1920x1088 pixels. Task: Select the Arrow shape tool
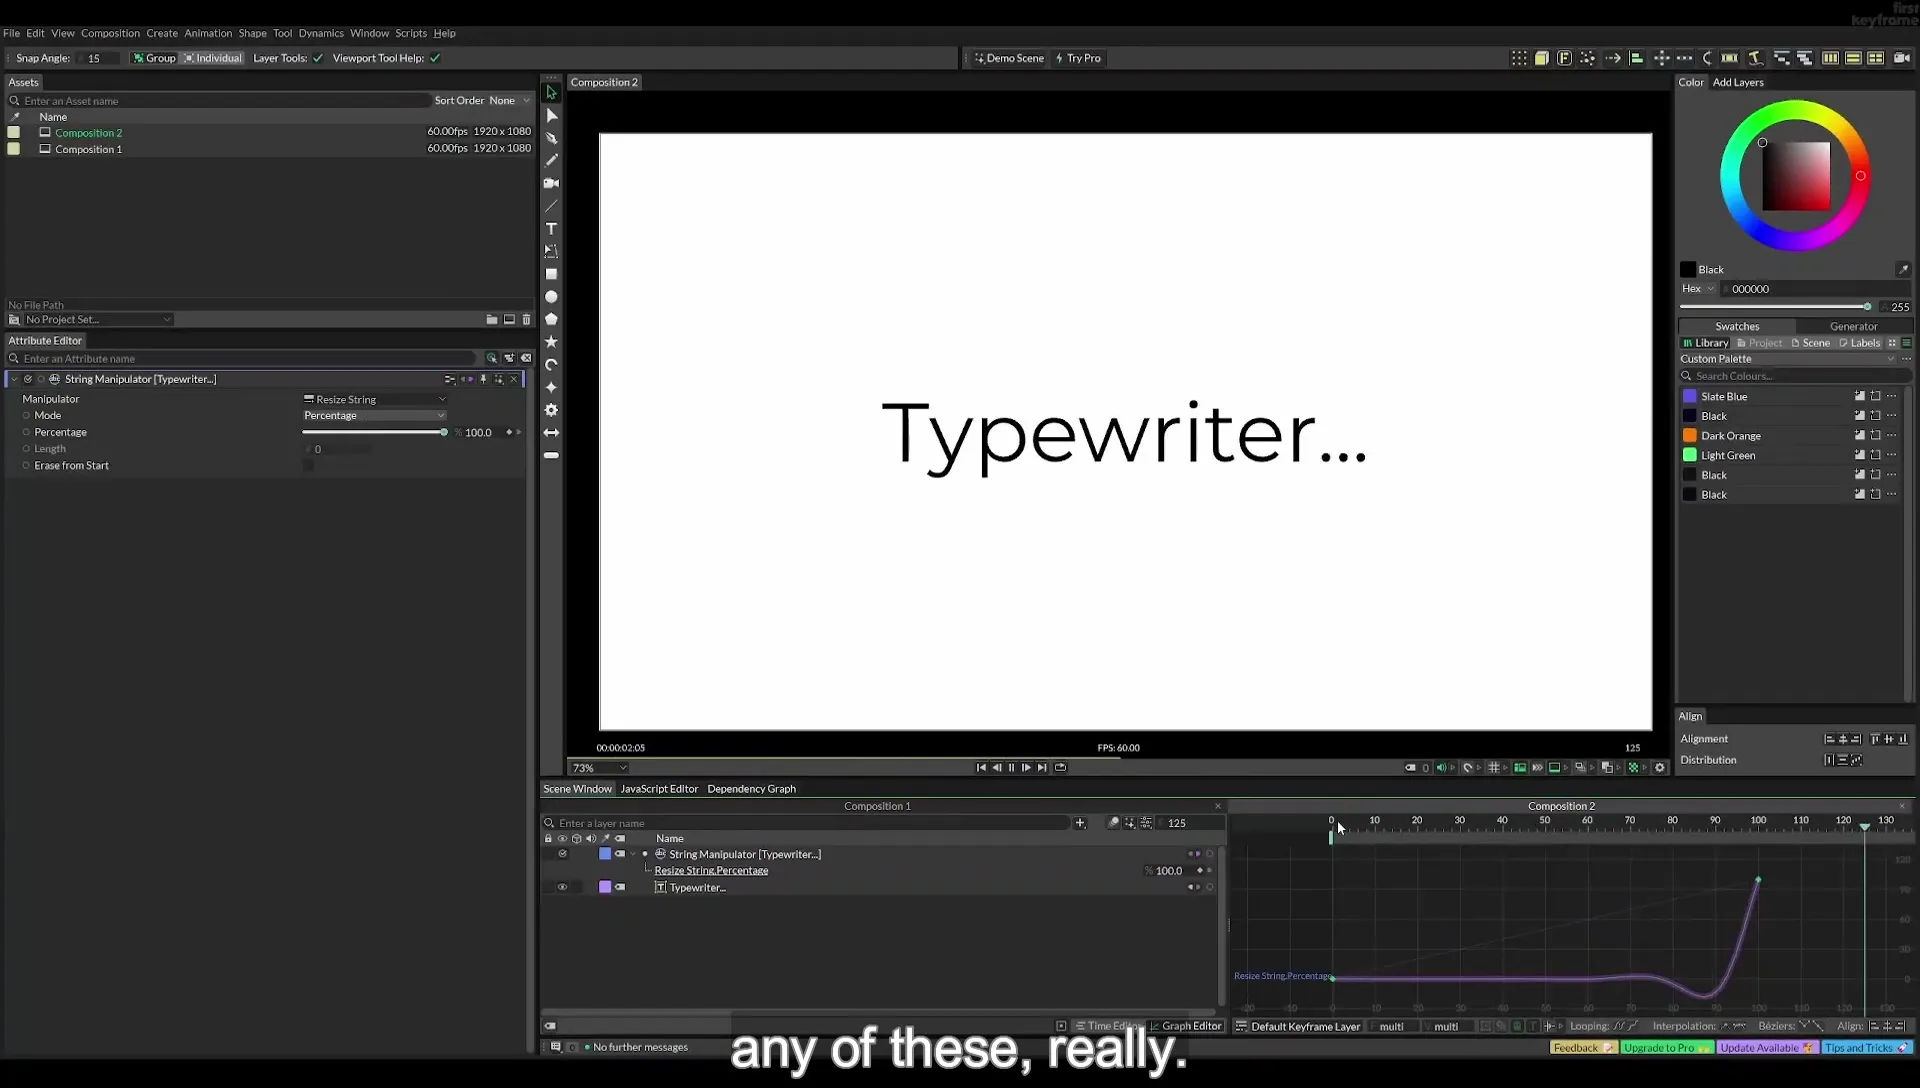click(551, 433)
